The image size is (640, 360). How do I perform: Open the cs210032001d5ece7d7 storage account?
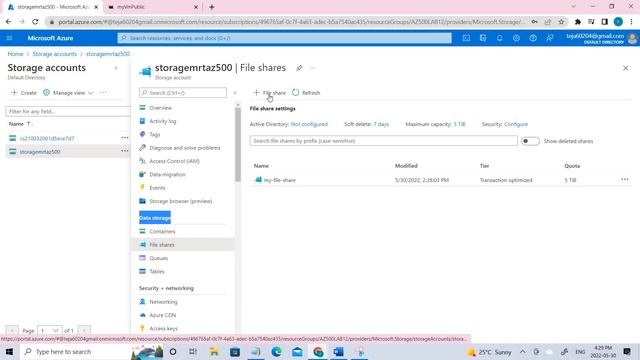point(47,138)
